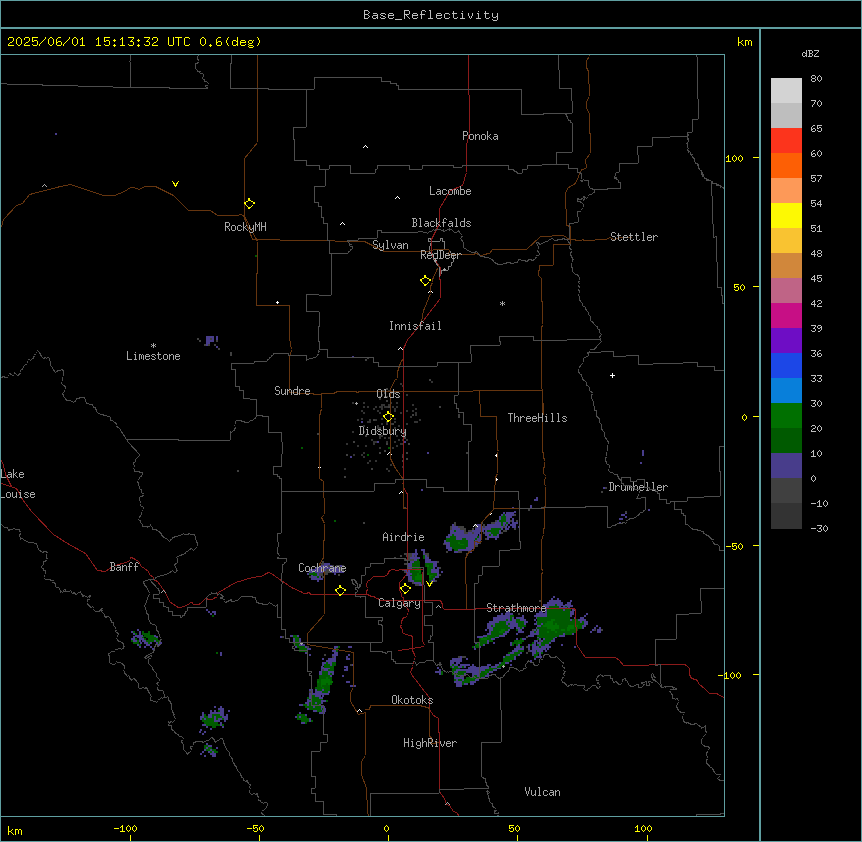Click the dBZ legend heading
The height and width of the screenshot is (842, 862).
[x=810, y=54]
